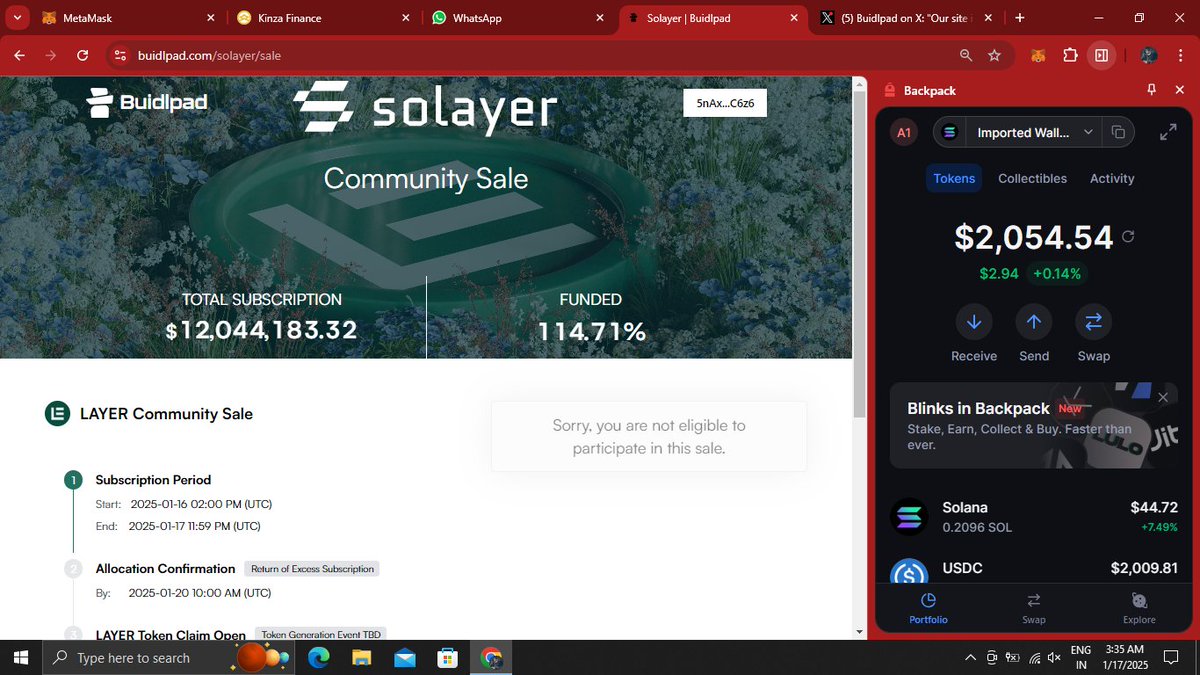Open the volume control in system tray
Viewport: 1200px width, 675px height.
[x=1053, y=657]
